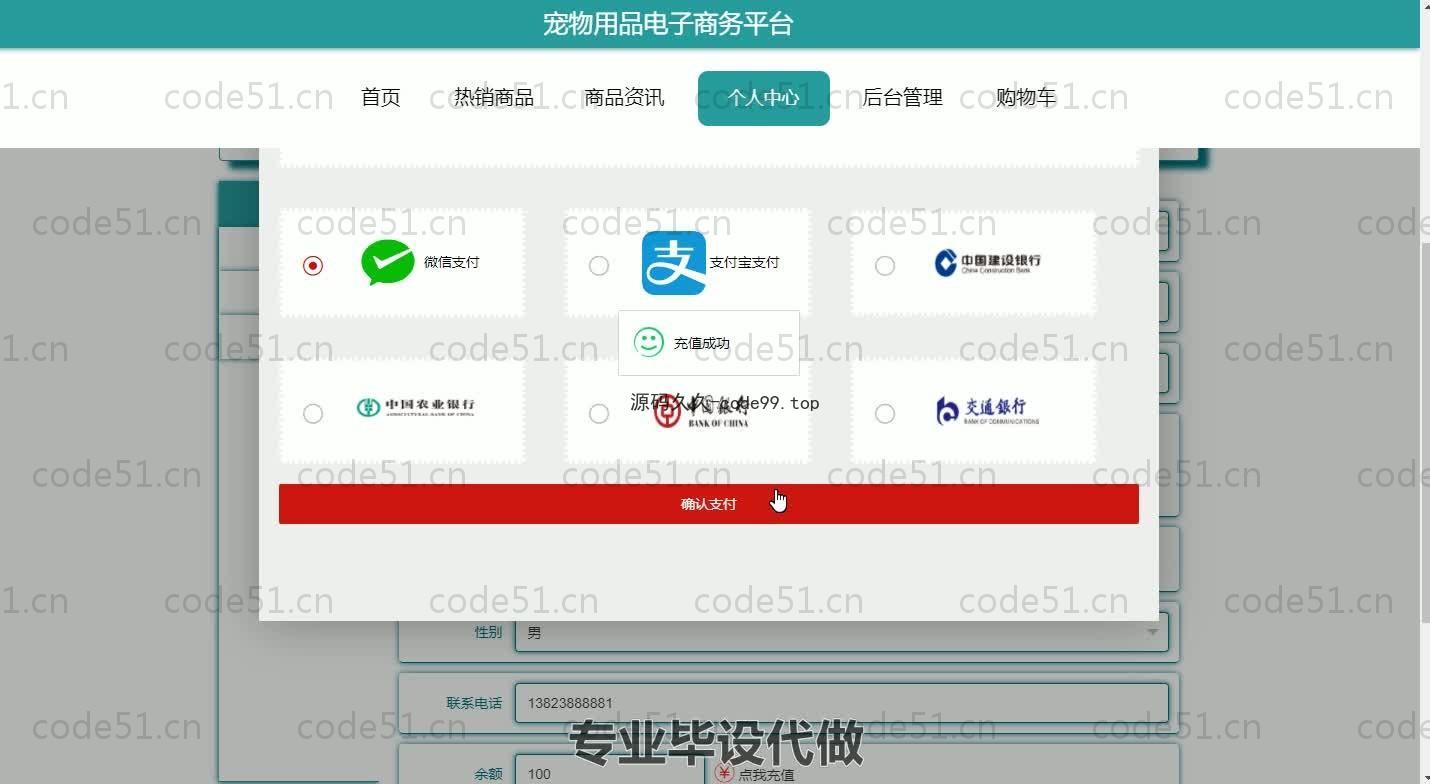This screenshot has height=784, width=1430.
Task: Click the green WeChat Pay logo
Action: click(388, 262)
